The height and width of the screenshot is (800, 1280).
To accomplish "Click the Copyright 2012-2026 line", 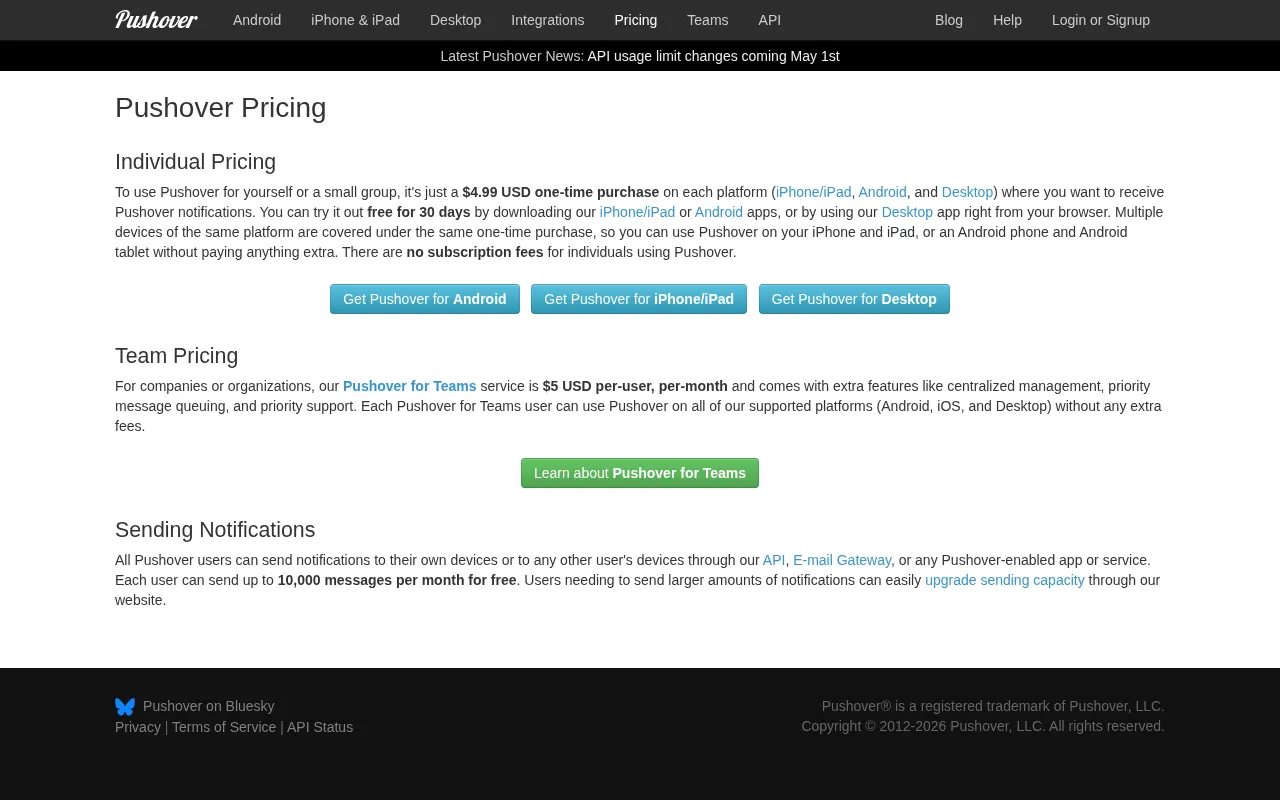I will 983,726.
